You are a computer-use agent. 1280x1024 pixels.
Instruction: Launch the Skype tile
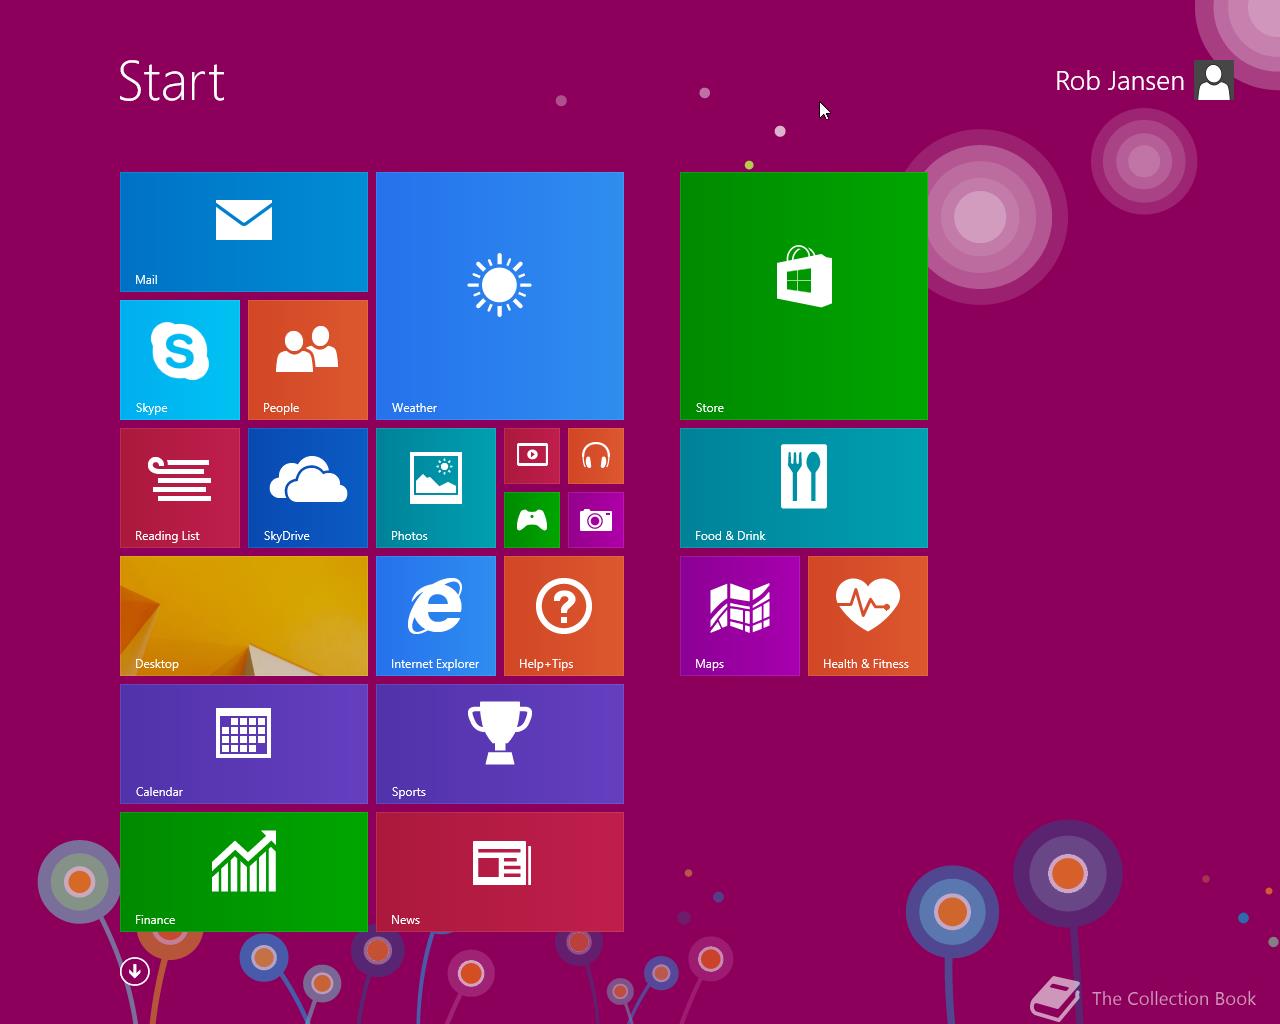click(180, 360)
